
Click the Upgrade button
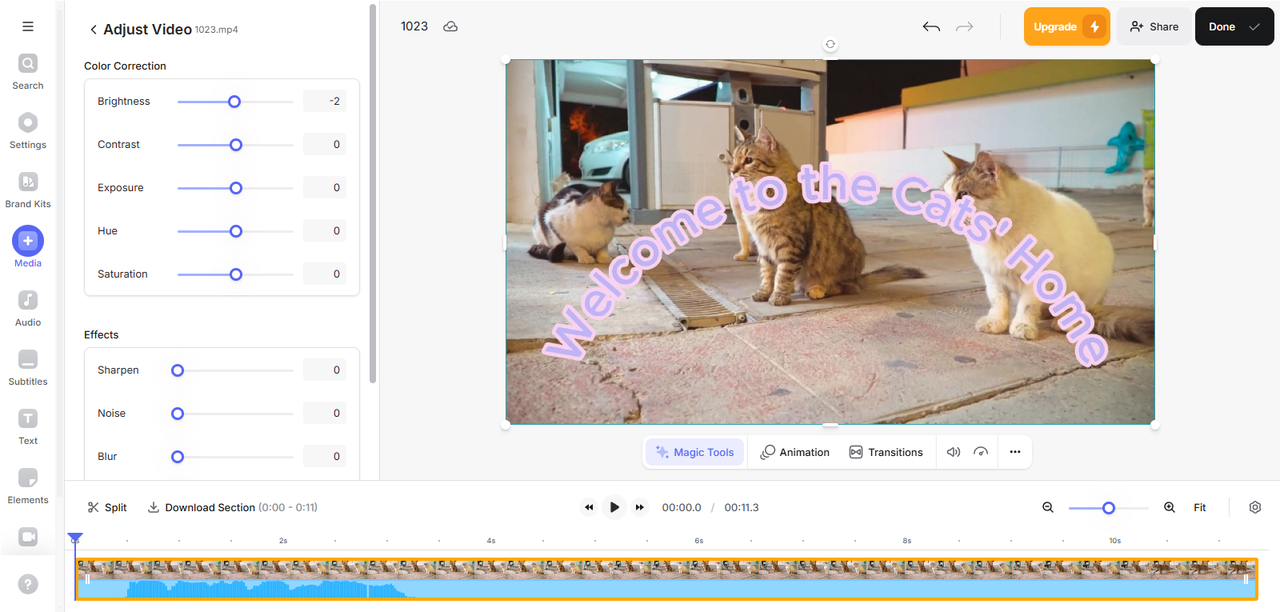pos(1067,27)
